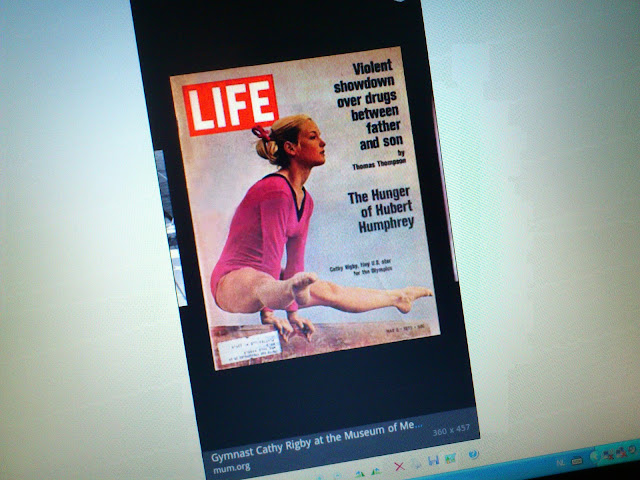Rotate the image clockwise

pyautogui.click(x=360, y=473)
